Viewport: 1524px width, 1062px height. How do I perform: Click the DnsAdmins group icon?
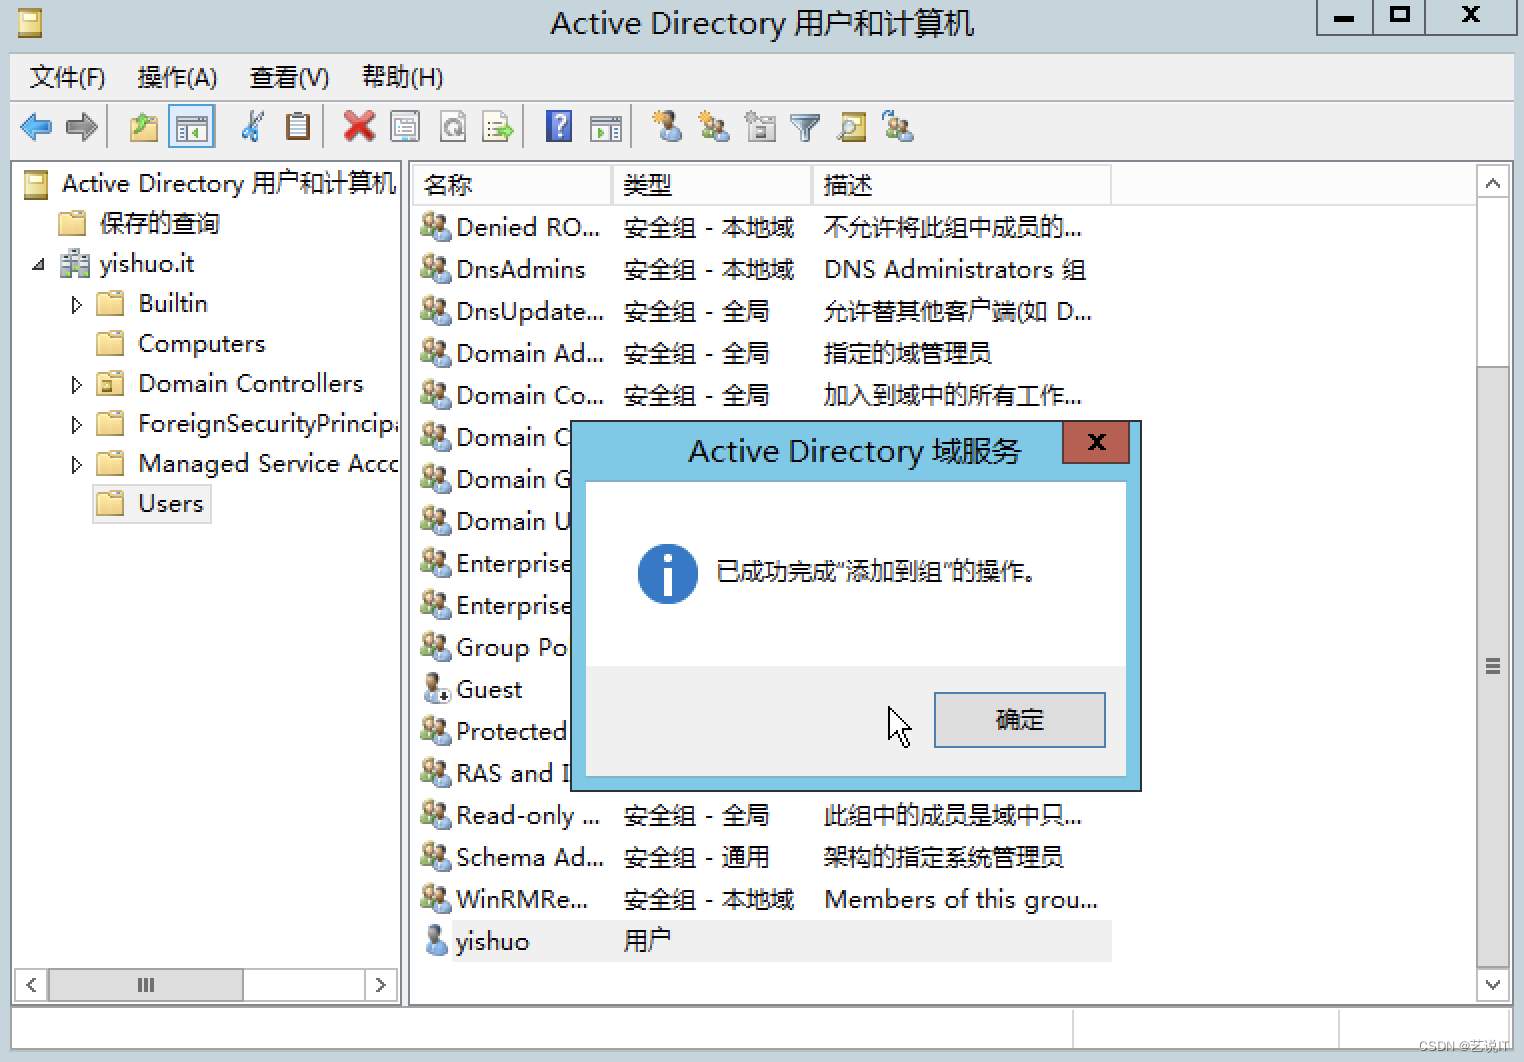point(436,269)
